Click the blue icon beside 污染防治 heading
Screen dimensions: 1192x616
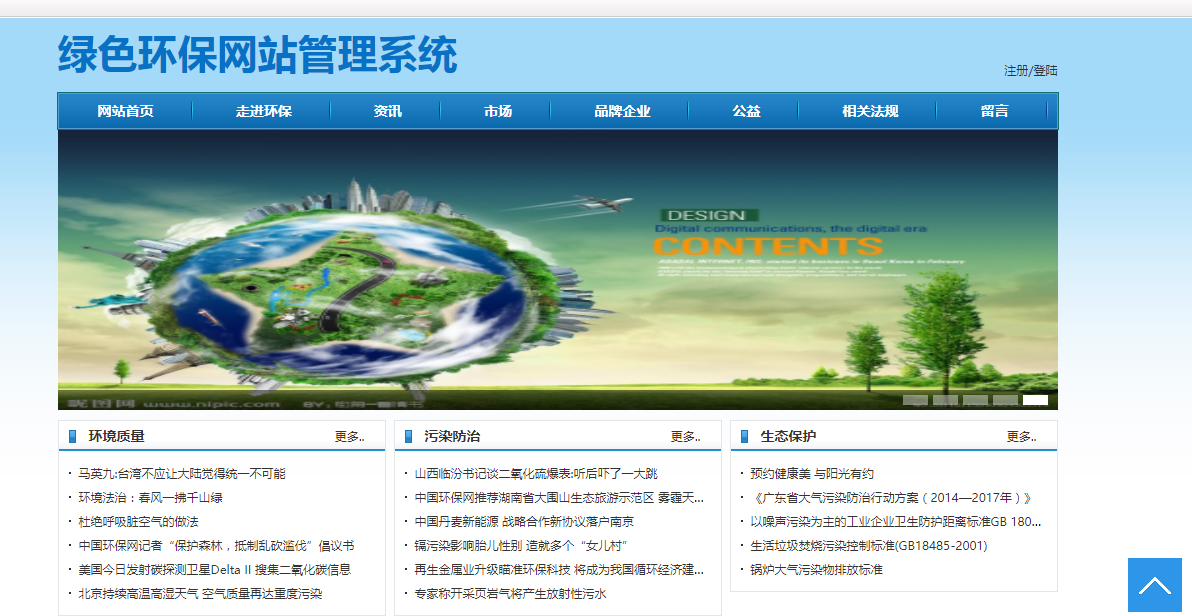pyautogui.click(x=409, y=437)
